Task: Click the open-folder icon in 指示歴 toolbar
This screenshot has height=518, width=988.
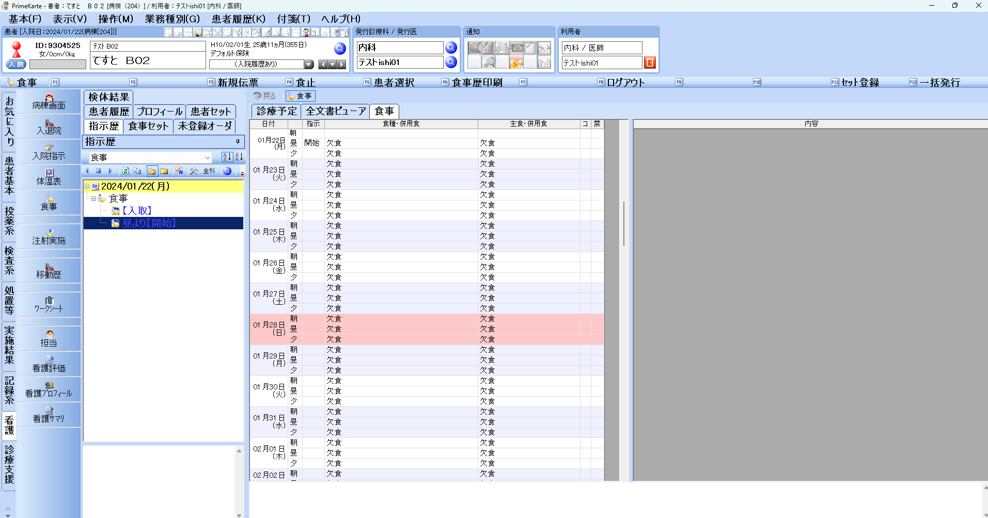Action: pyautogui.click(x=152, y=171)
